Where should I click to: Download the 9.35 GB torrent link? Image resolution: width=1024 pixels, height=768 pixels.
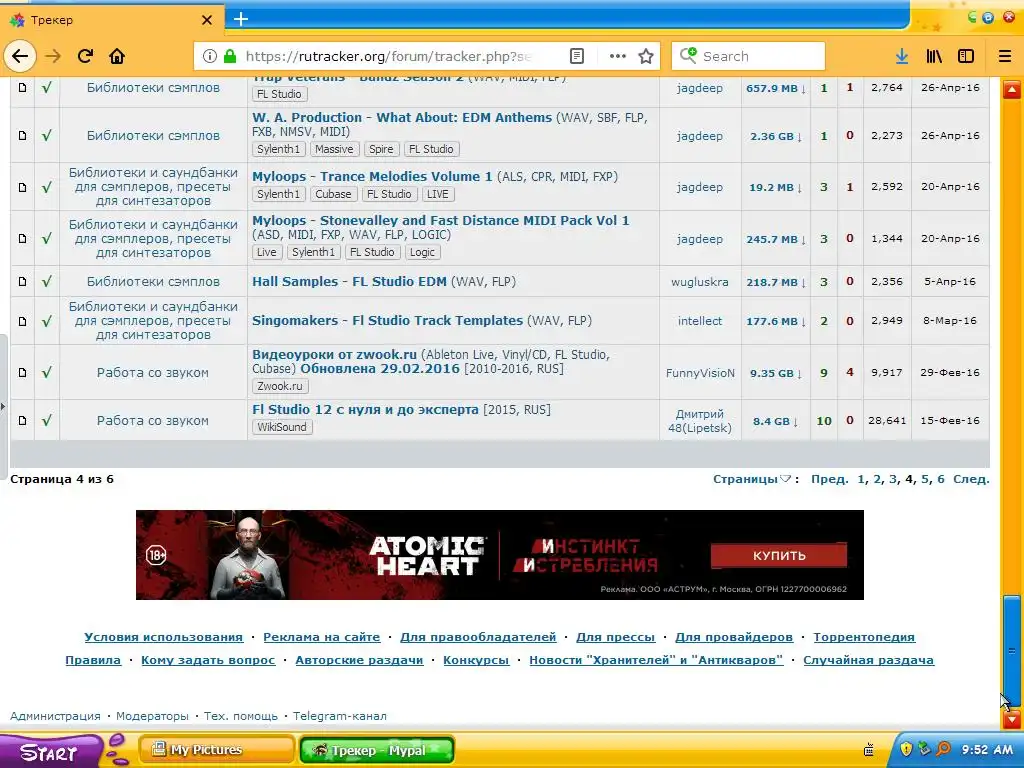coord(776,373)
